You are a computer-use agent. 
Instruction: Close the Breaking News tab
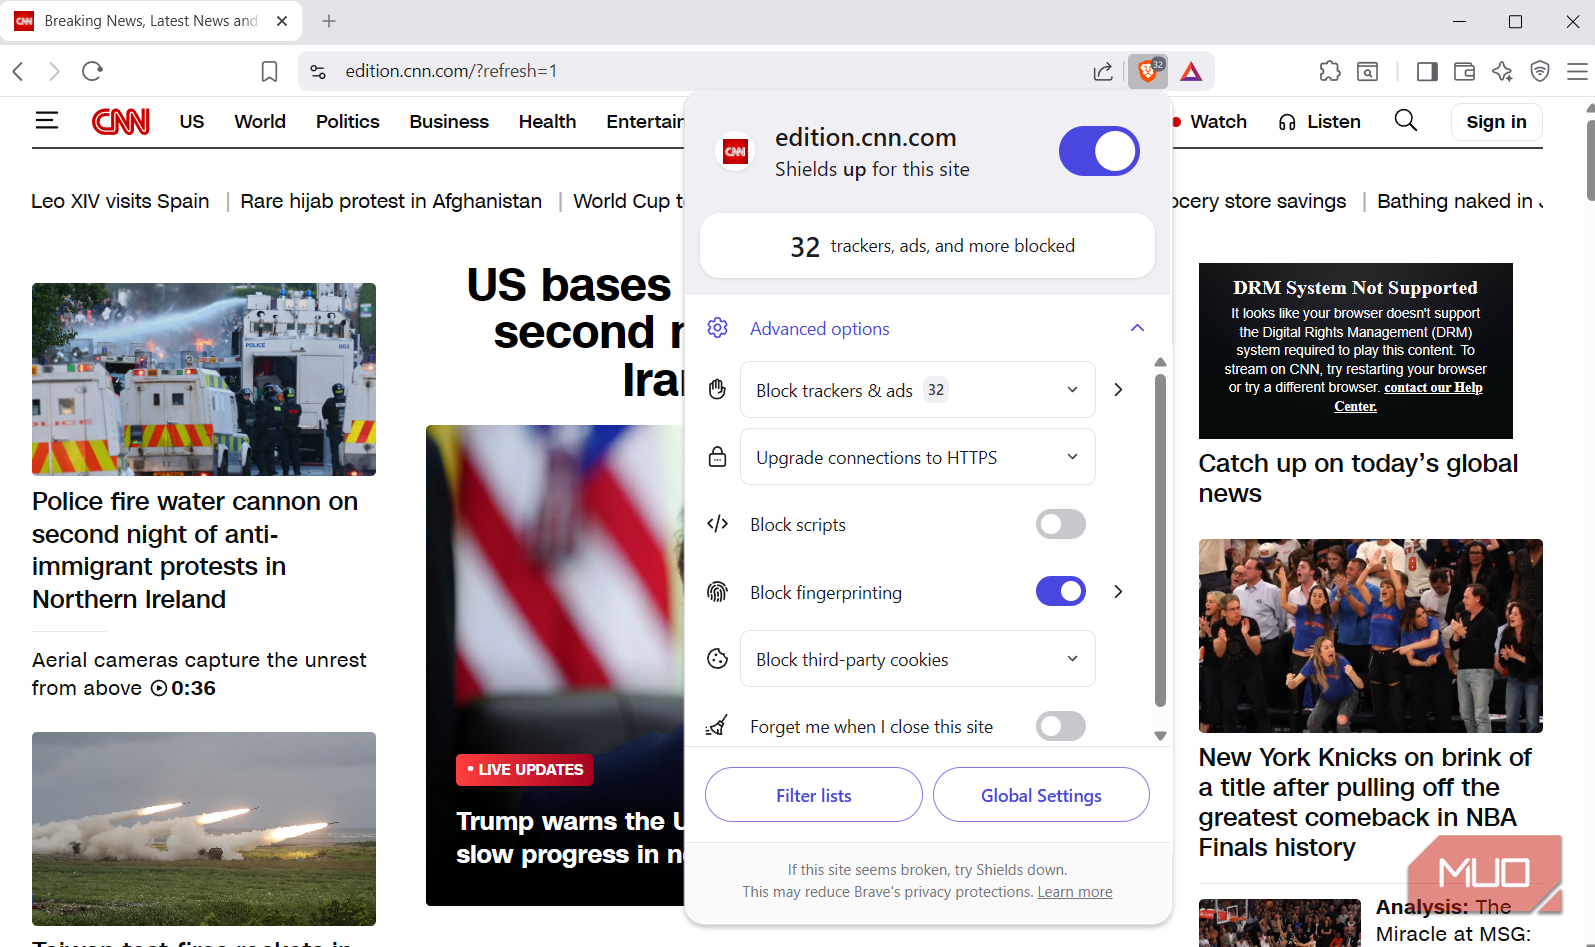tap(282, 21)
